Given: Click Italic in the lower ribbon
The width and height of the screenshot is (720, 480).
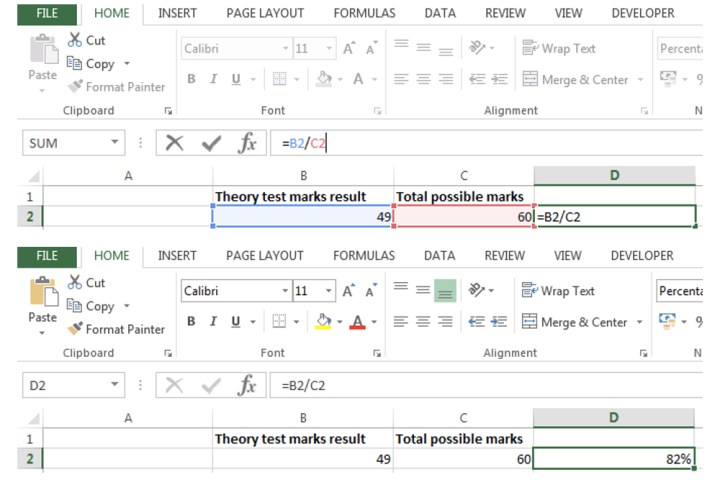Looking at the screenshot, I should pyautogui.click(x=214, y=322).
